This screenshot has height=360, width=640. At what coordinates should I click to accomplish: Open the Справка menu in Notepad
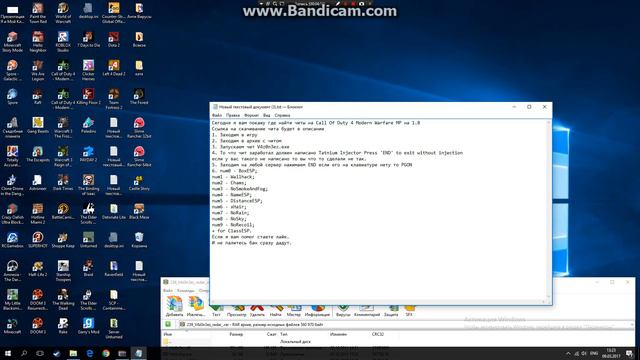click(282, 116)
